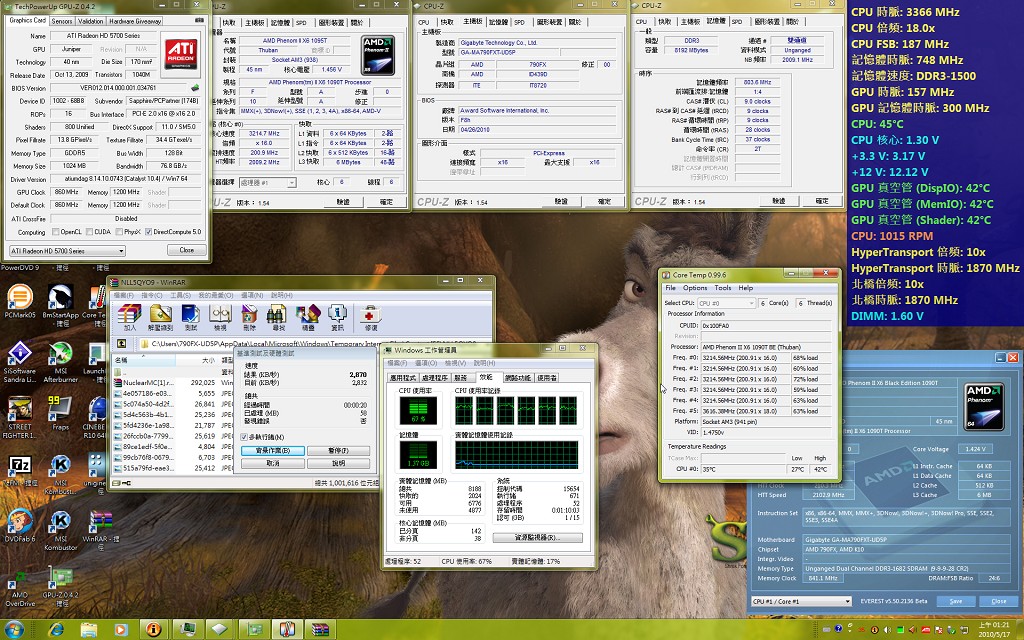The width and height of the screenshot is (1024, 640).
Task: Click 暫停(P) pause button in WinRAR benchmark
Action: point(338,451)
